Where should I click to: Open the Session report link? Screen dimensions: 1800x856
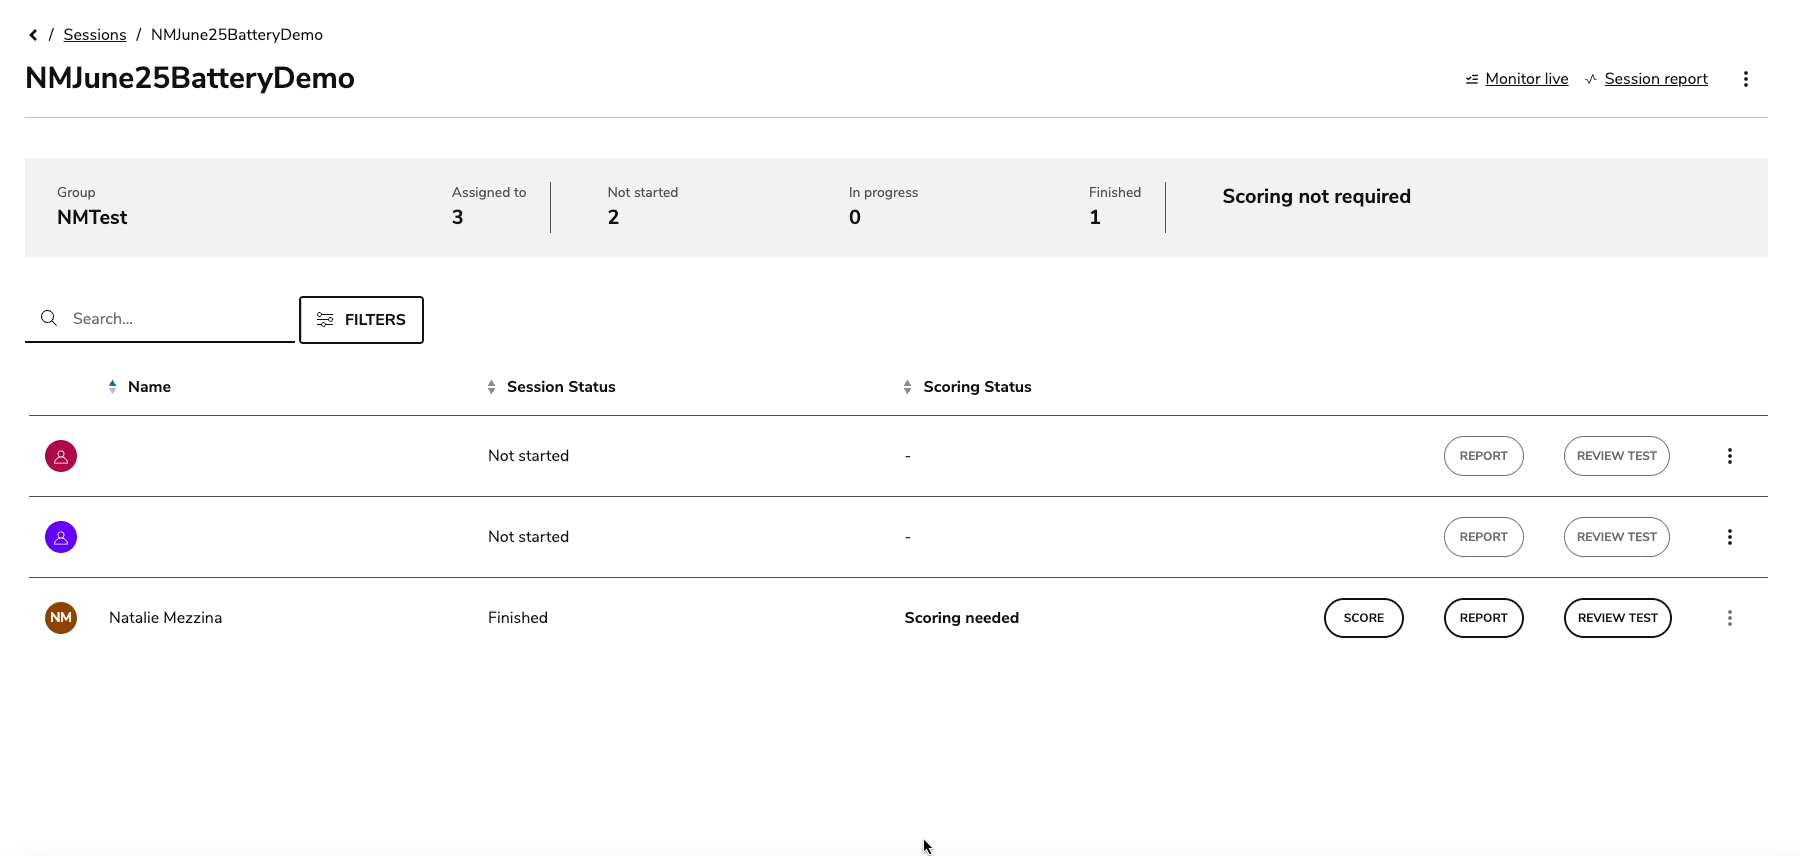coord(1655,79)
